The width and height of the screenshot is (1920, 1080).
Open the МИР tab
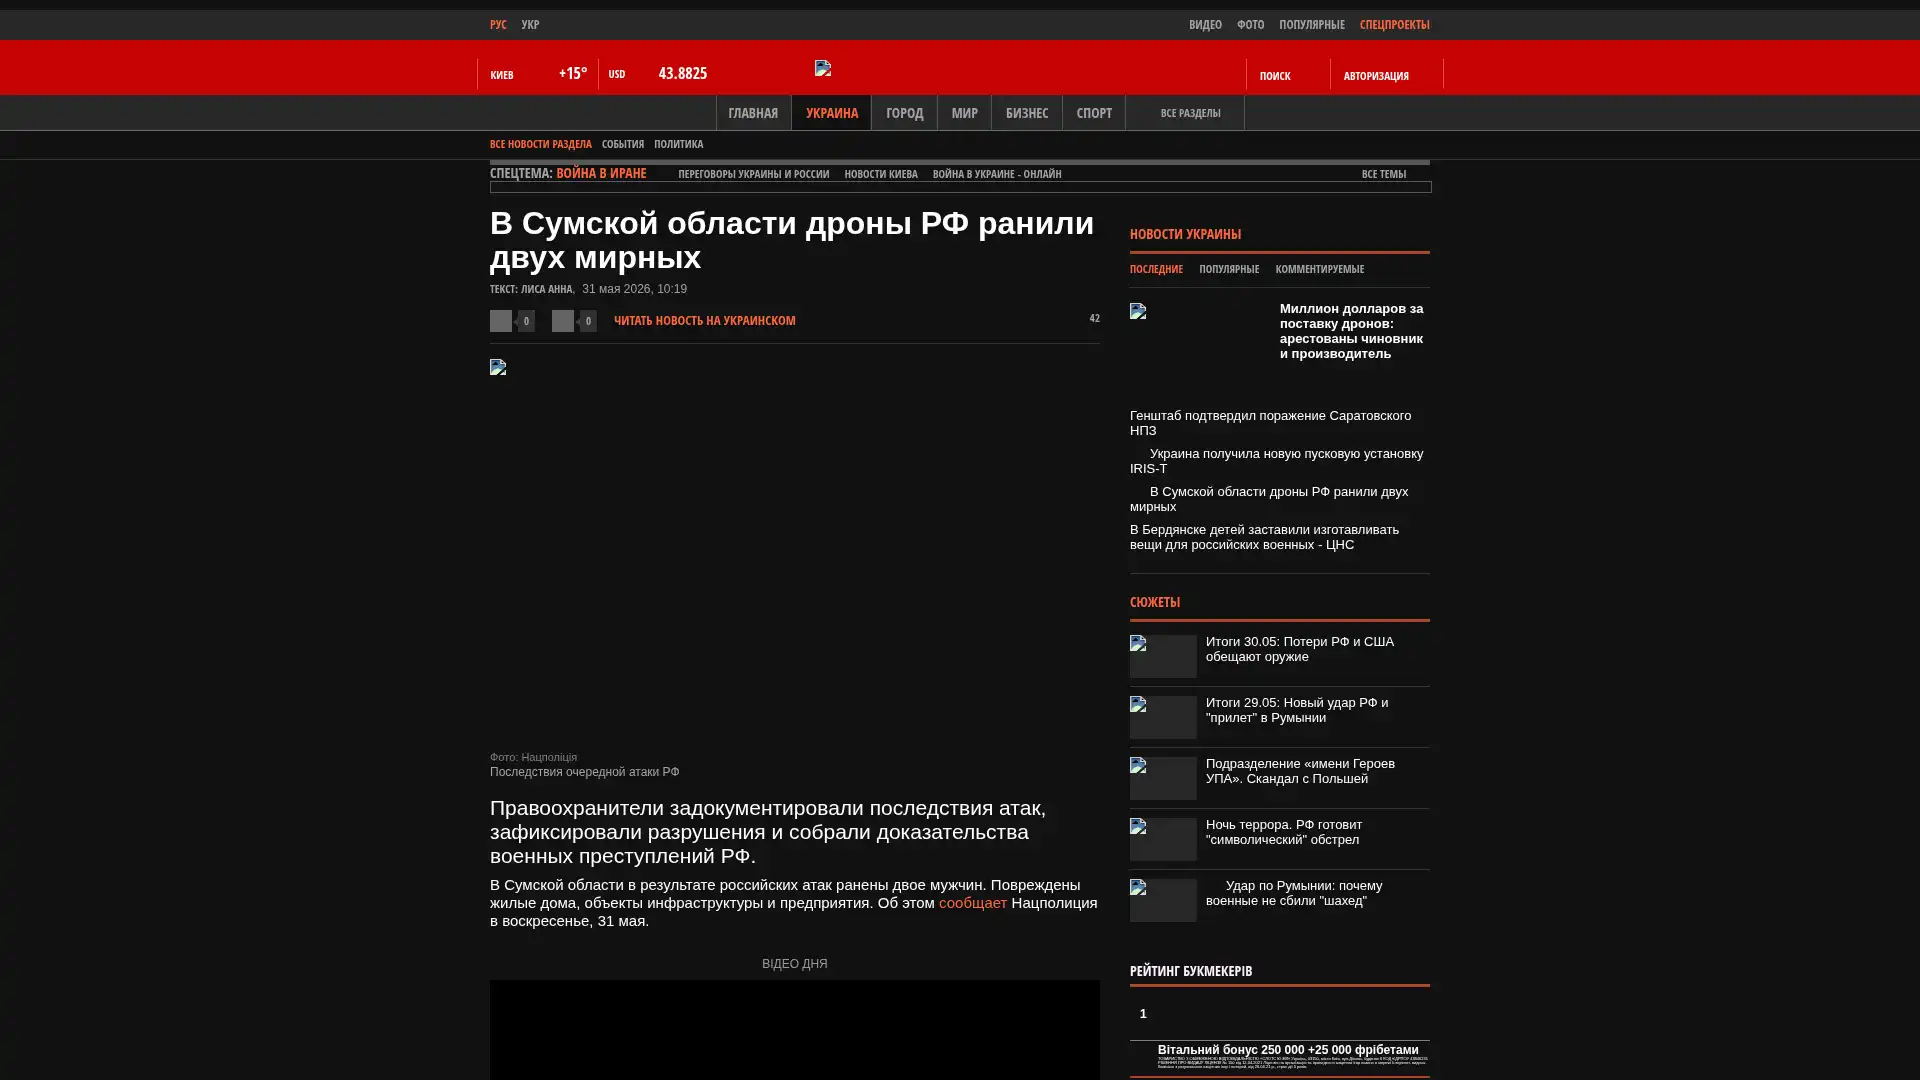[964, 113]
